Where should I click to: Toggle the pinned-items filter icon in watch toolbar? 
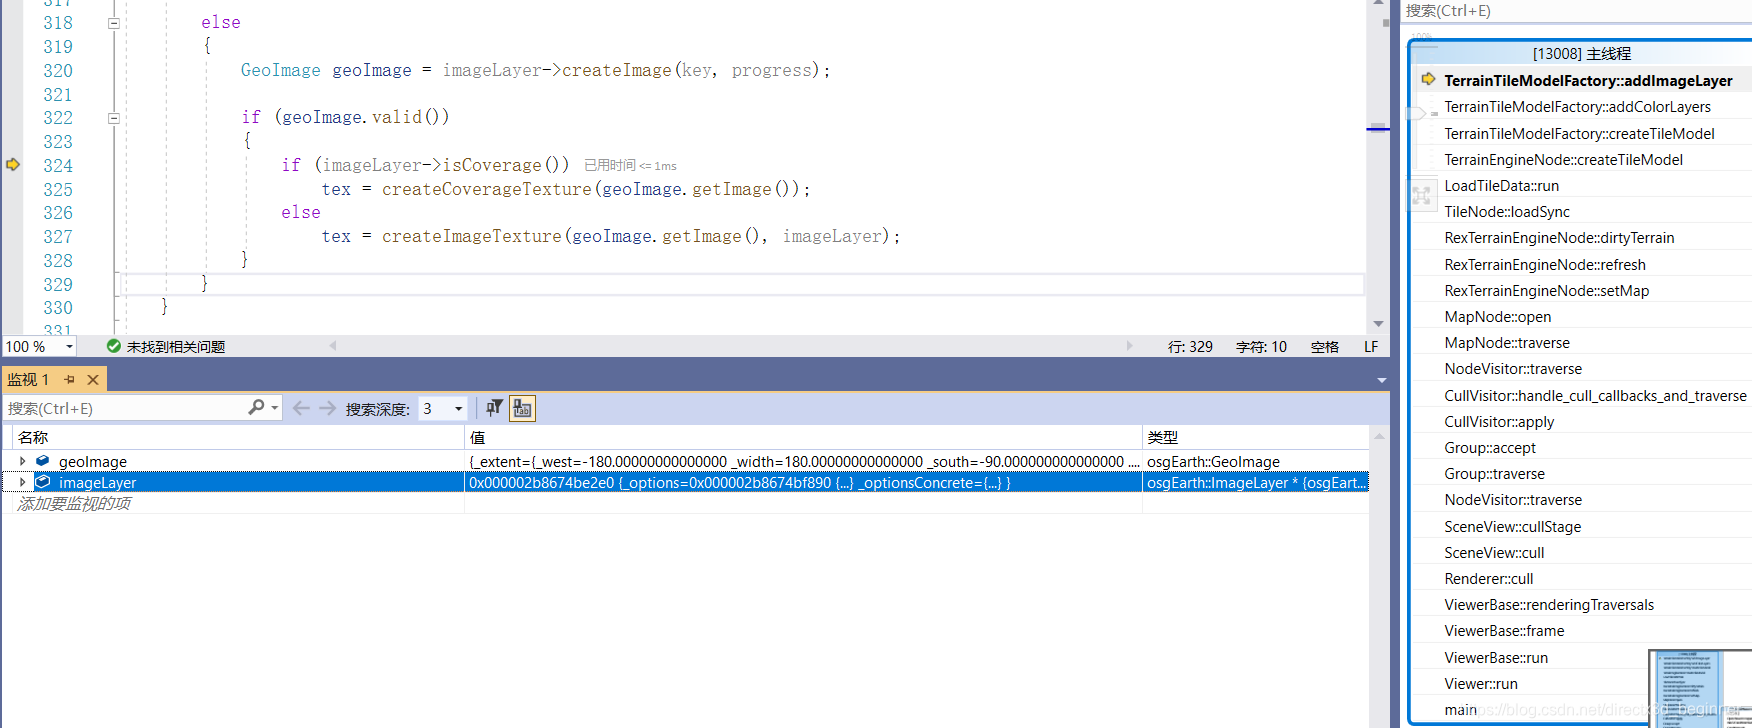tap(494, 408)
